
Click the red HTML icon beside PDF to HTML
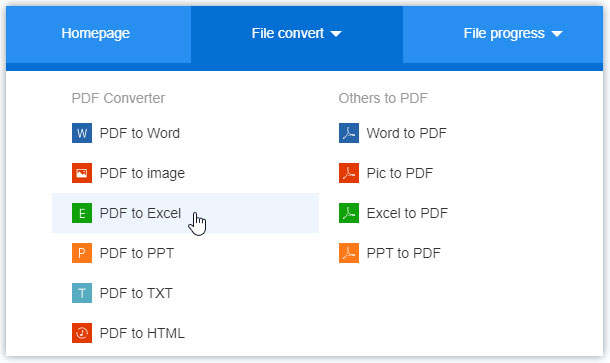point(82,333)
